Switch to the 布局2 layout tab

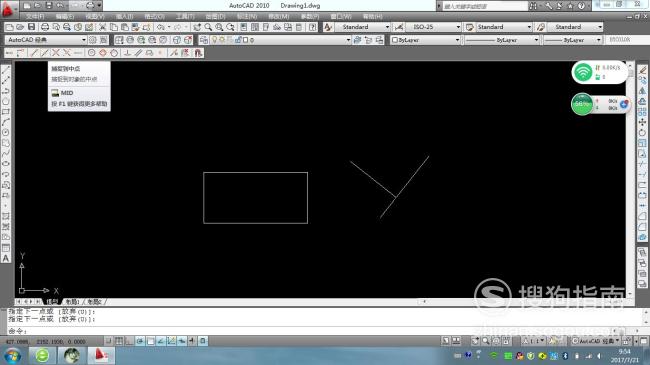point(95,302)
